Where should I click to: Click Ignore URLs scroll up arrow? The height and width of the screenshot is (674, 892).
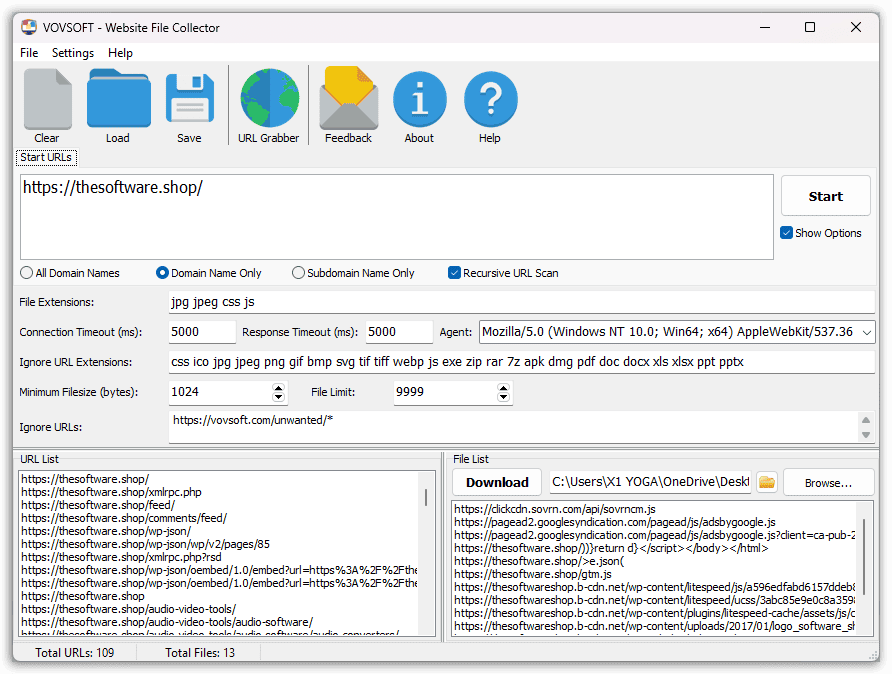[866, 420]
